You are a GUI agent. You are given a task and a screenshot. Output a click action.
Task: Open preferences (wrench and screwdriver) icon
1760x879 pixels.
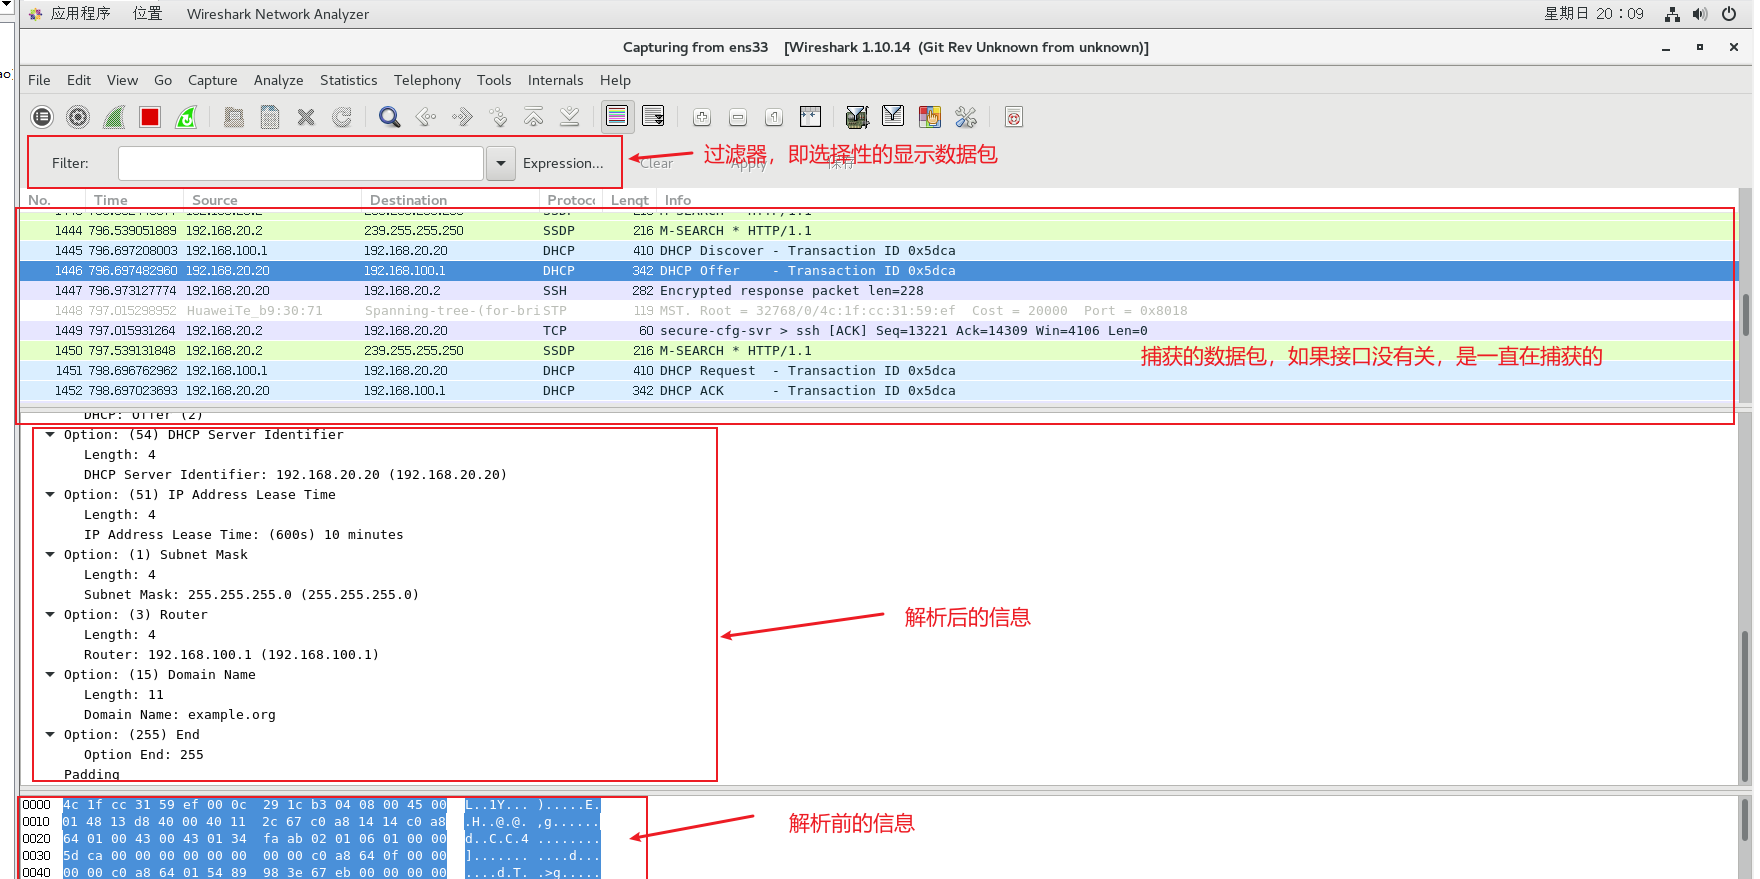966,117
